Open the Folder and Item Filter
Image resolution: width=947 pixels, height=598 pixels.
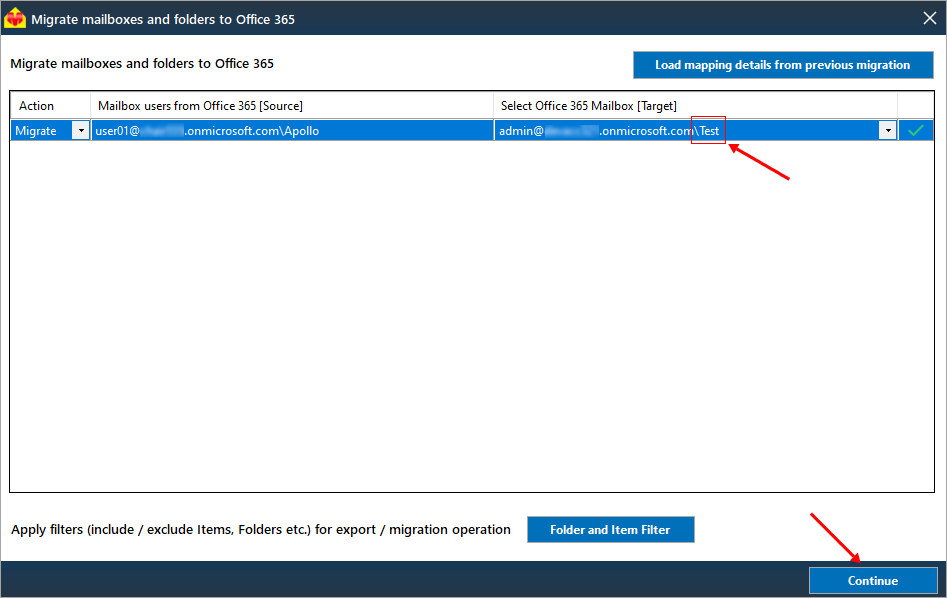pos(610,530)
